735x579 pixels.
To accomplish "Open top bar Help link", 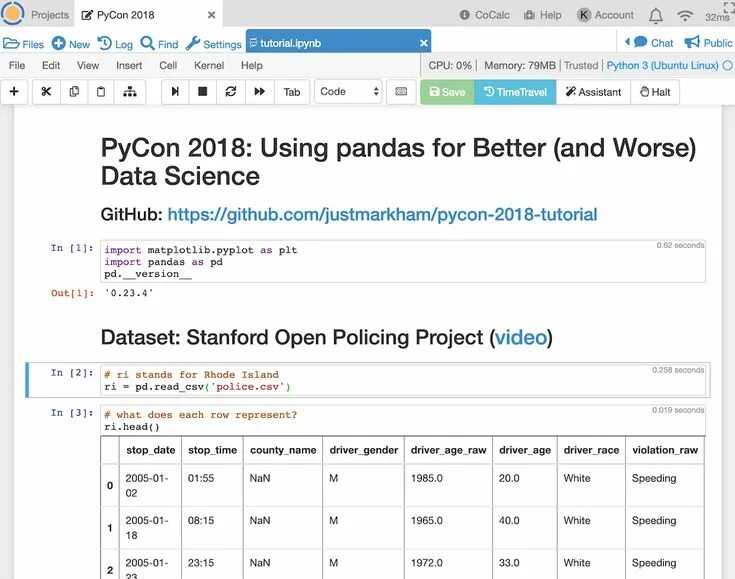I will click(543, 15).
